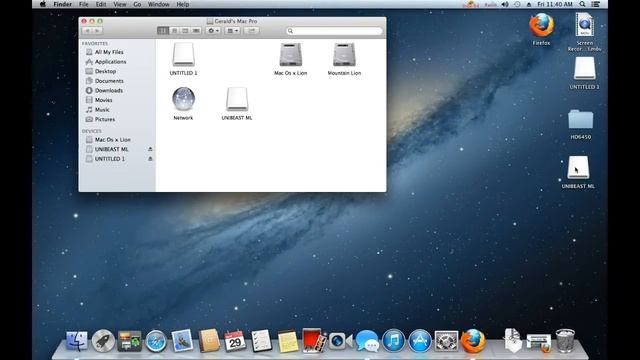Switch Finder to icon view
This screenshot has width=640, height=360.
[163, 31]
